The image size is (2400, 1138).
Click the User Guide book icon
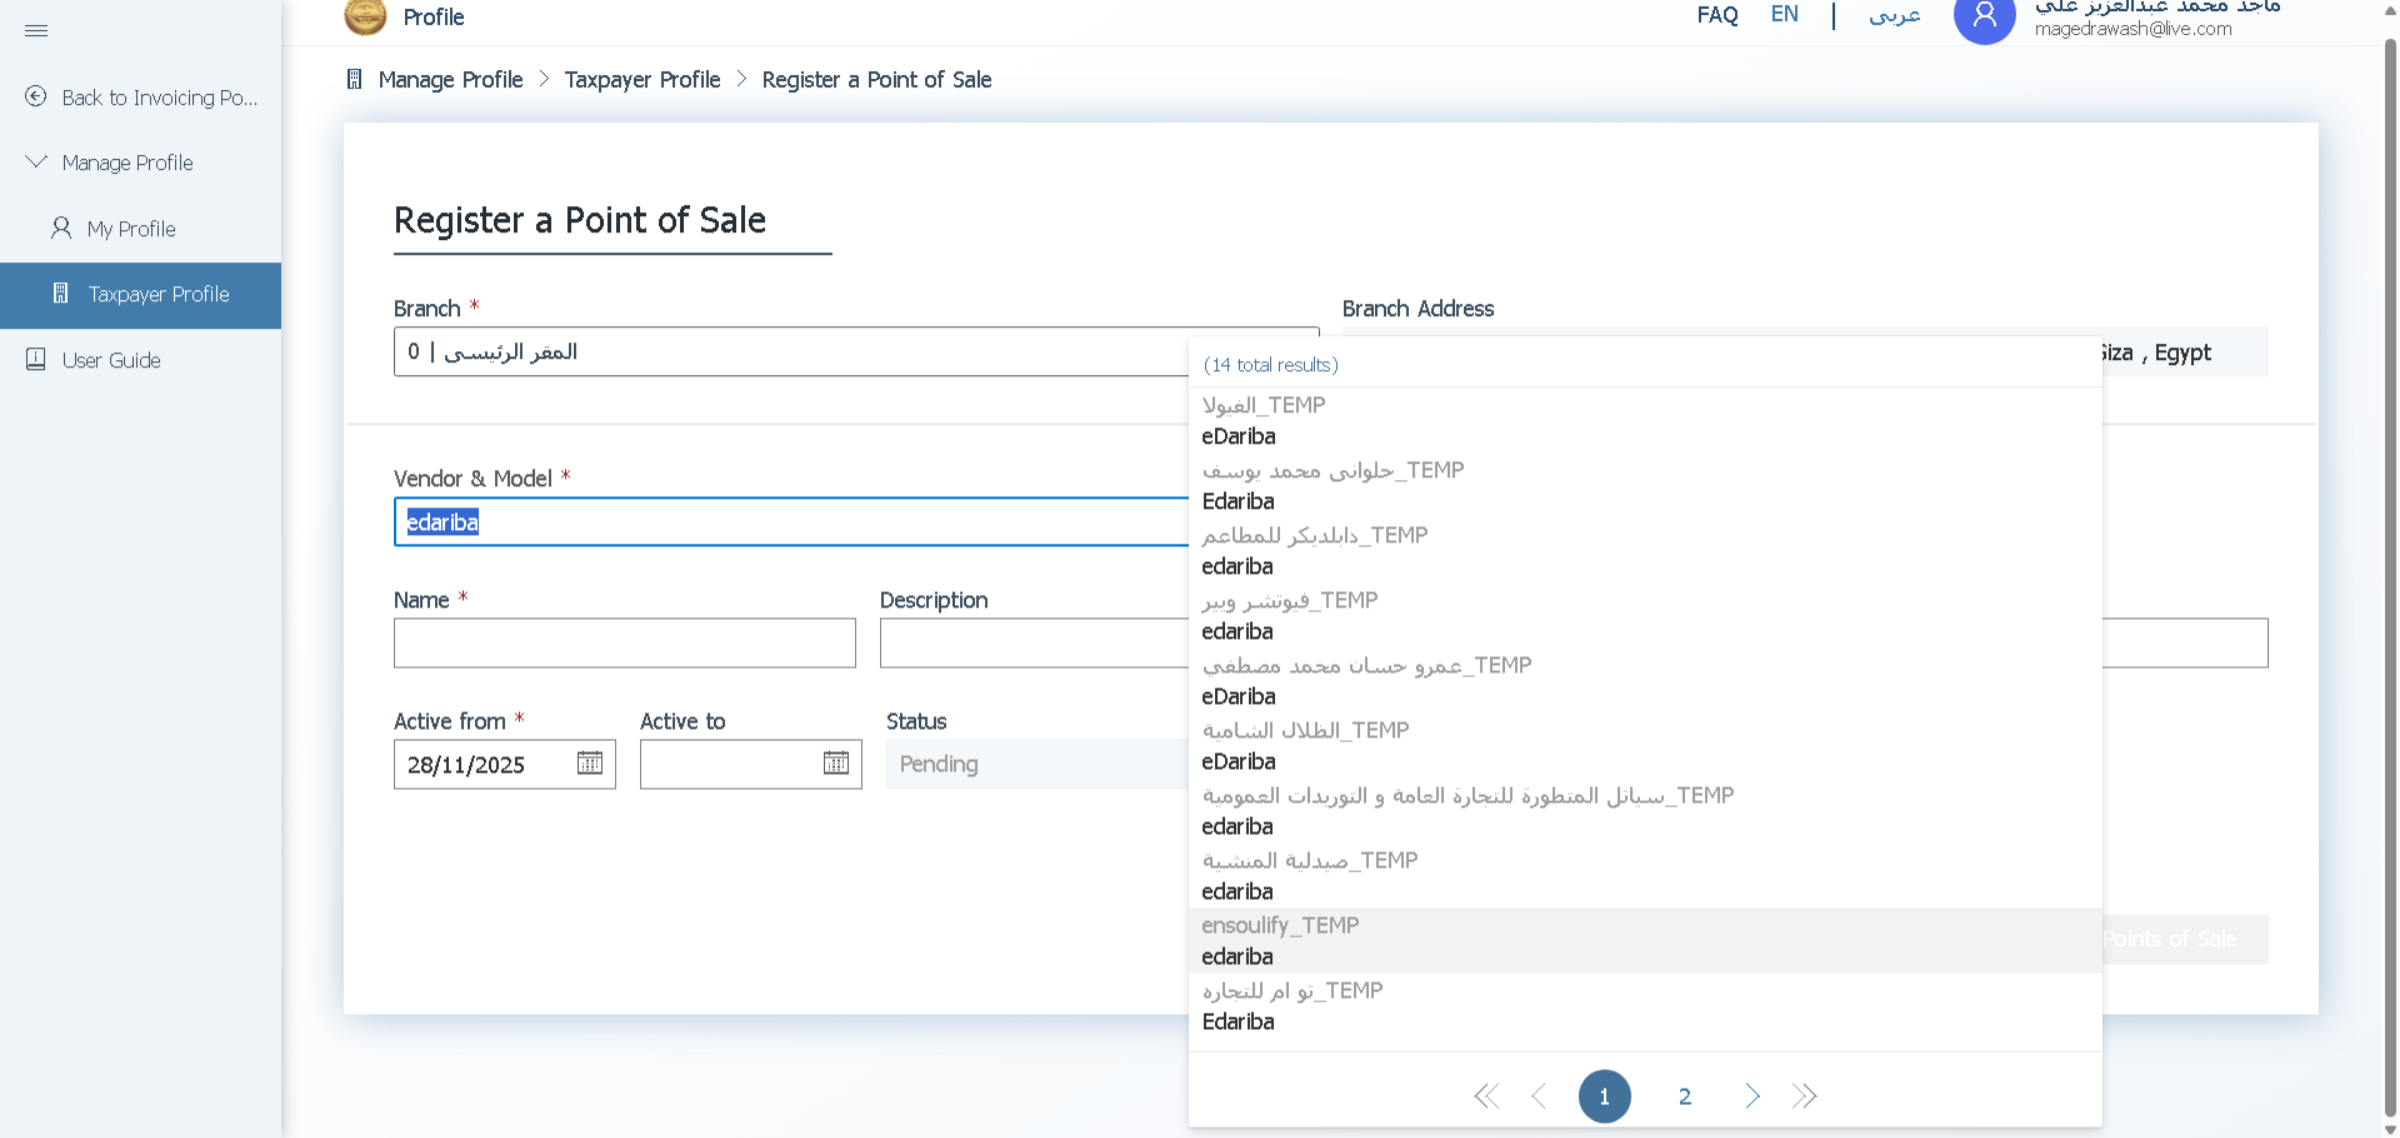tap(36, 359)
